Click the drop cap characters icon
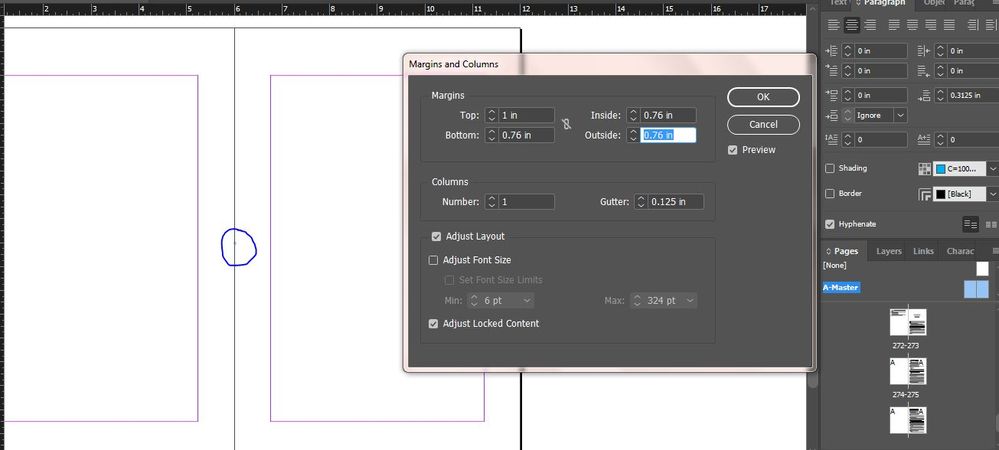Screen dimensions: 999x450 coord(924,139)
